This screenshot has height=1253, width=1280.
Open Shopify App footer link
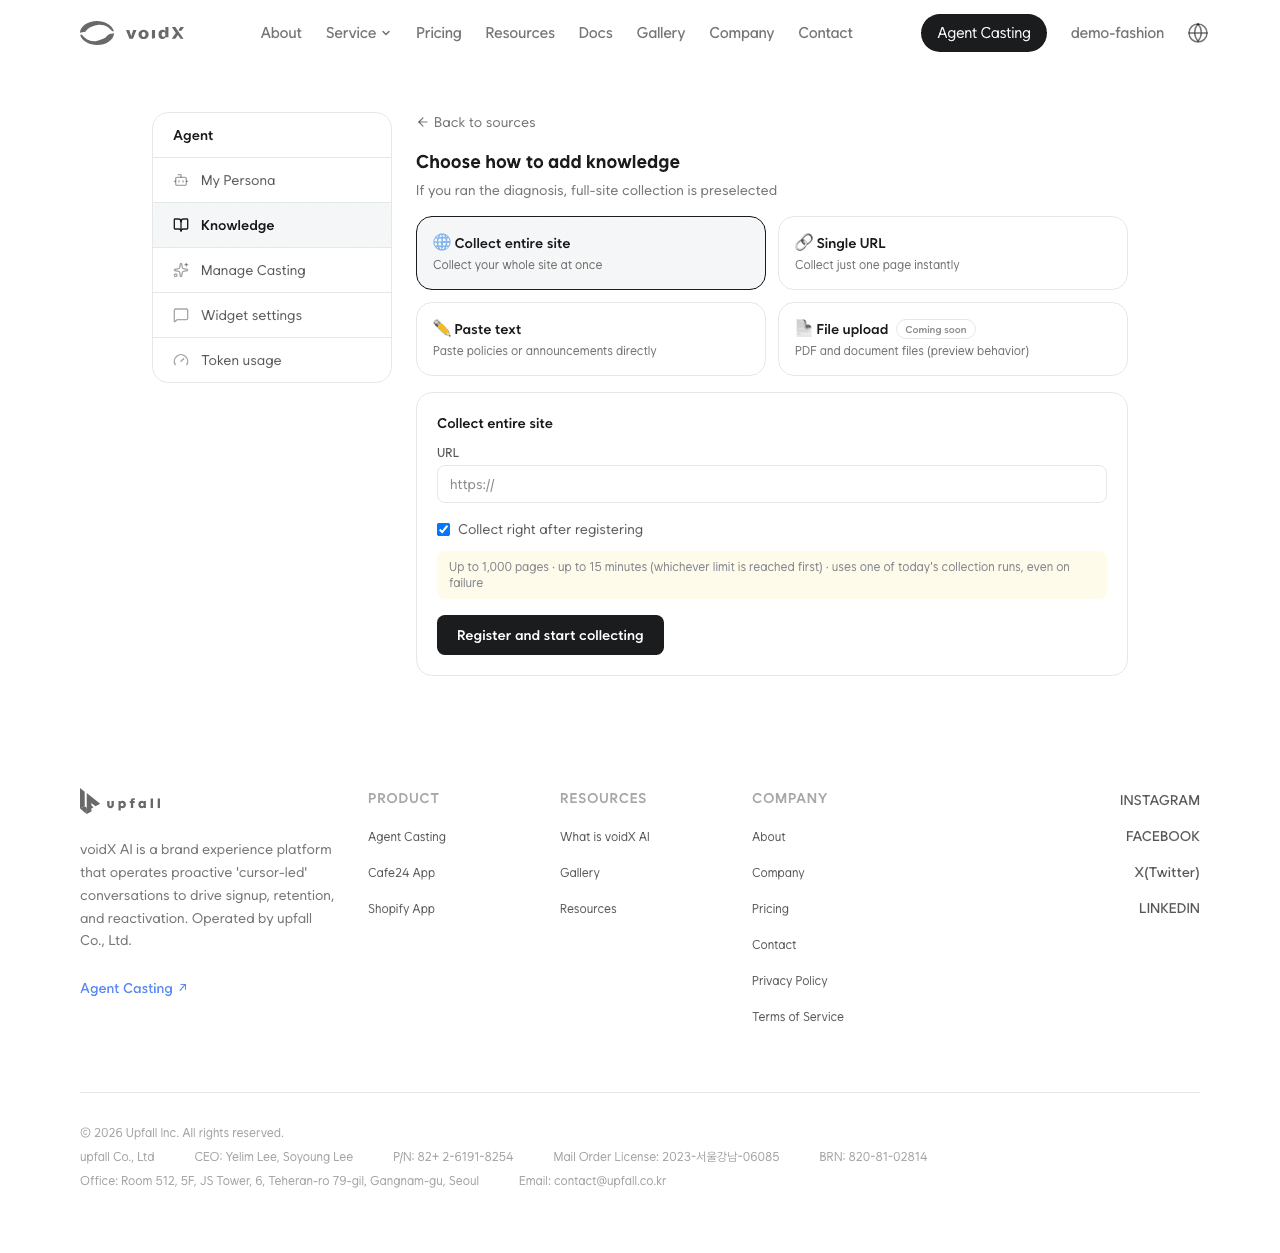tap(402, 909)
